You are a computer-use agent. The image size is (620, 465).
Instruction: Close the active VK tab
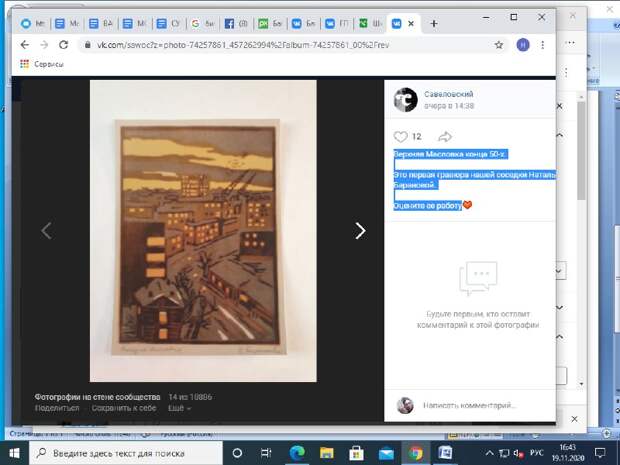411,24
